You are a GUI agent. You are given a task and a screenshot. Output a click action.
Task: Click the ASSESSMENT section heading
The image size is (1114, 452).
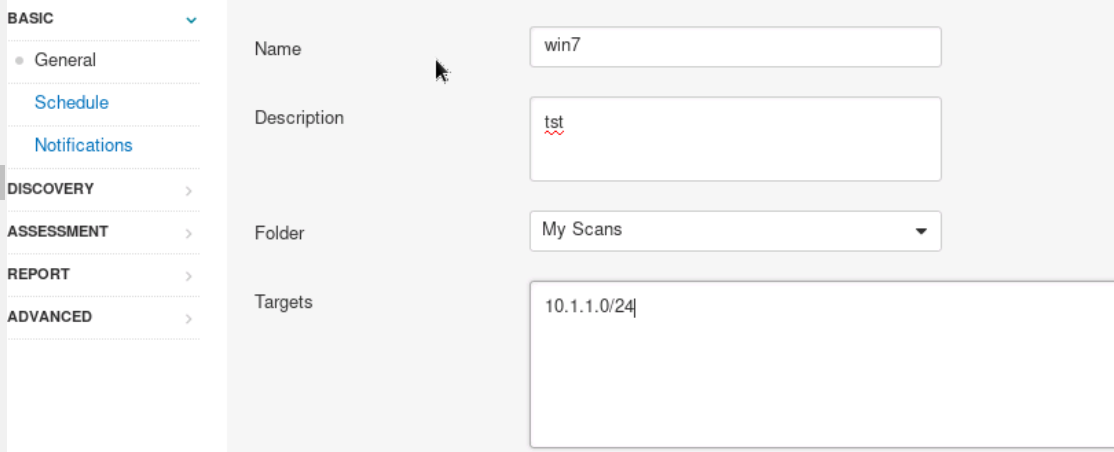(57, 231)
